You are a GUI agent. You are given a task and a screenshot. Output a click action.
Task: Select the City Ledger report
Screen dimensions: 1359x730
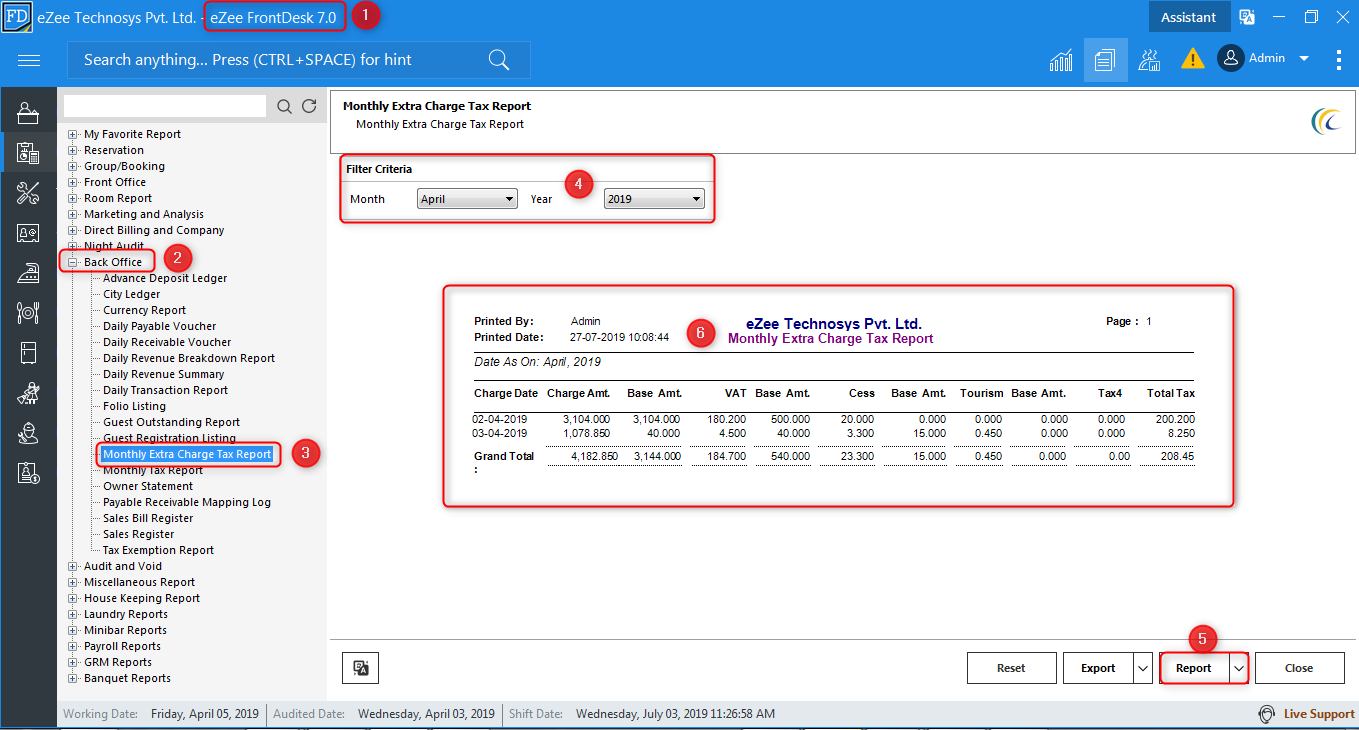[x=131, y=294]
